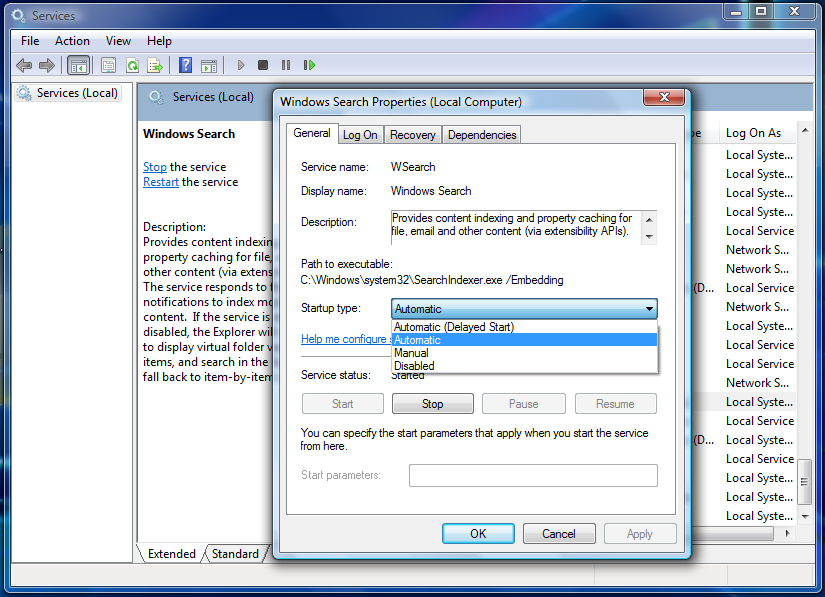Image resolution: width=825 pixels, height=597 pixels.
Task: Click the Stop button in the dialog
Action: (432, 404)
